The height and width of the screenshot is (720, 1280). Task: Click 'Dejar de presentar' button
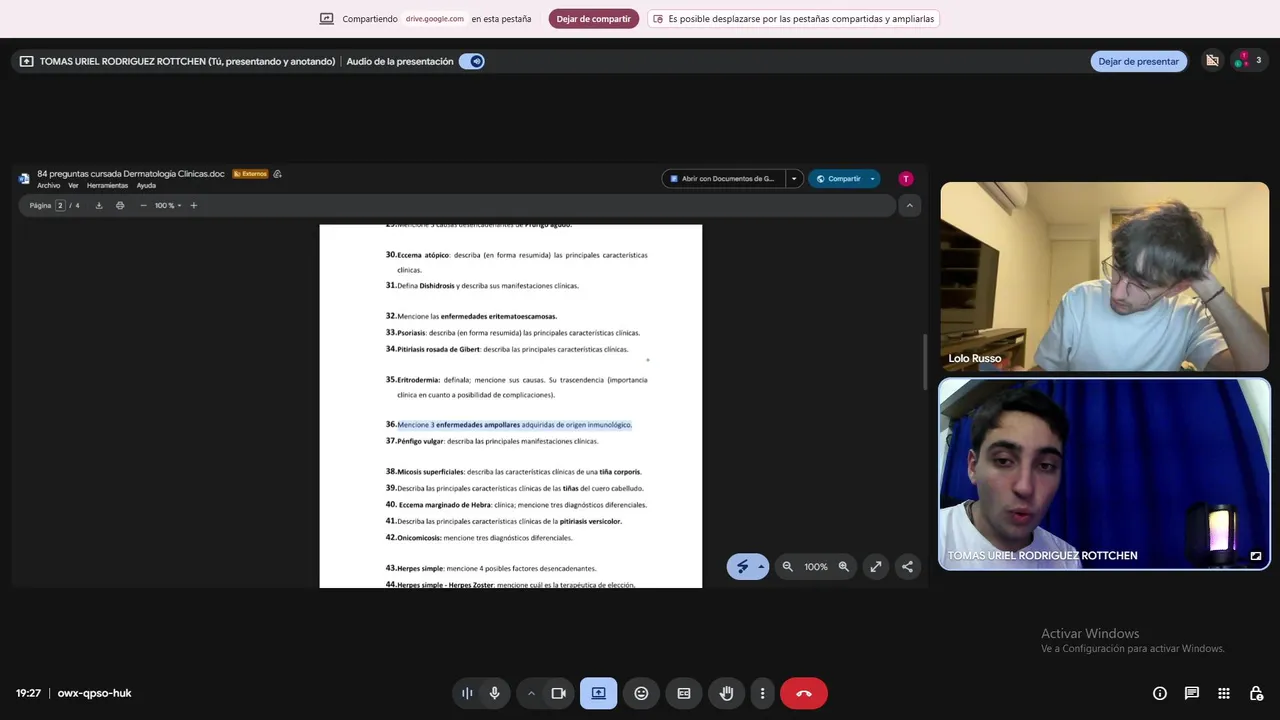pyautogui.click(x=1138, y=61)
